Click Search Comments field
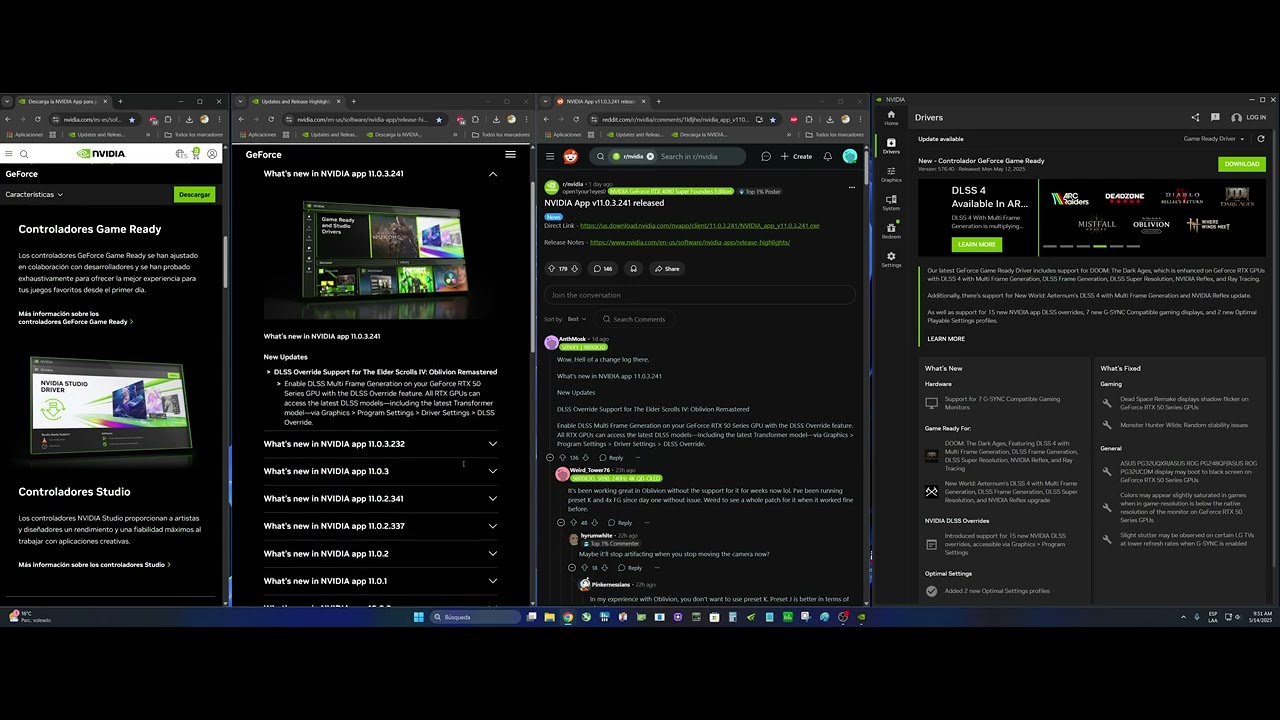 tap(637, 319)
